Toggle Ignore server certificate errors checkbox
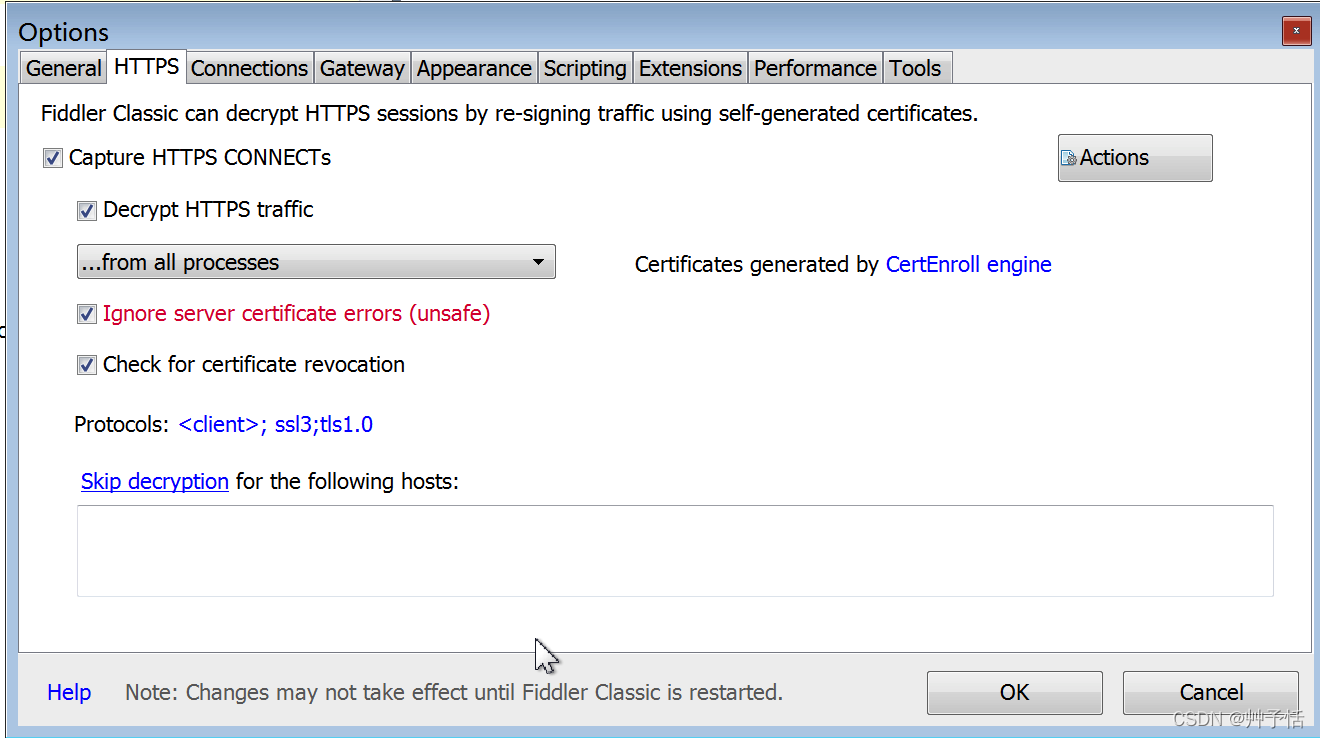The image size is (1320, 738). pyautogui.click(x=87, y=314)
